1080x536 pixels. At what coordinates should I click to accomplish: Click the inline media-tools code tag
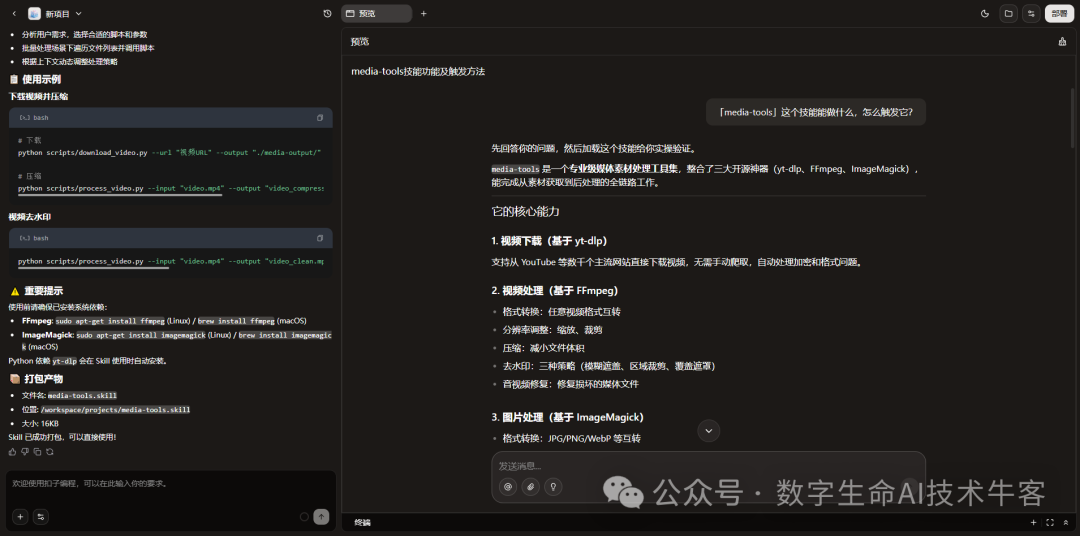pos(515,169)
